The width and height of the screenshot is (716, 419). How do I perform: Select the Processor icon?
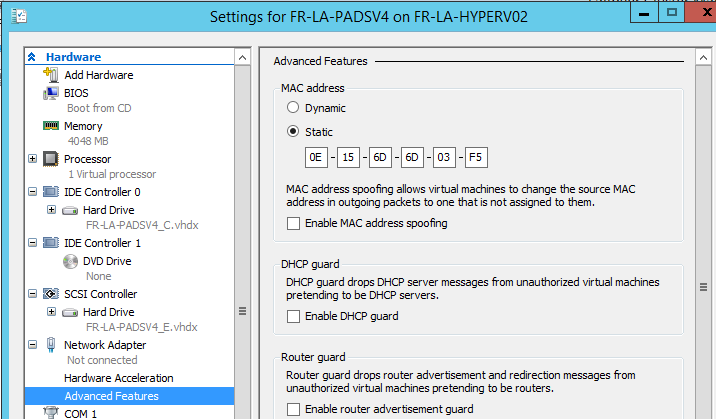pyautogui.click(x=52, y=159)
